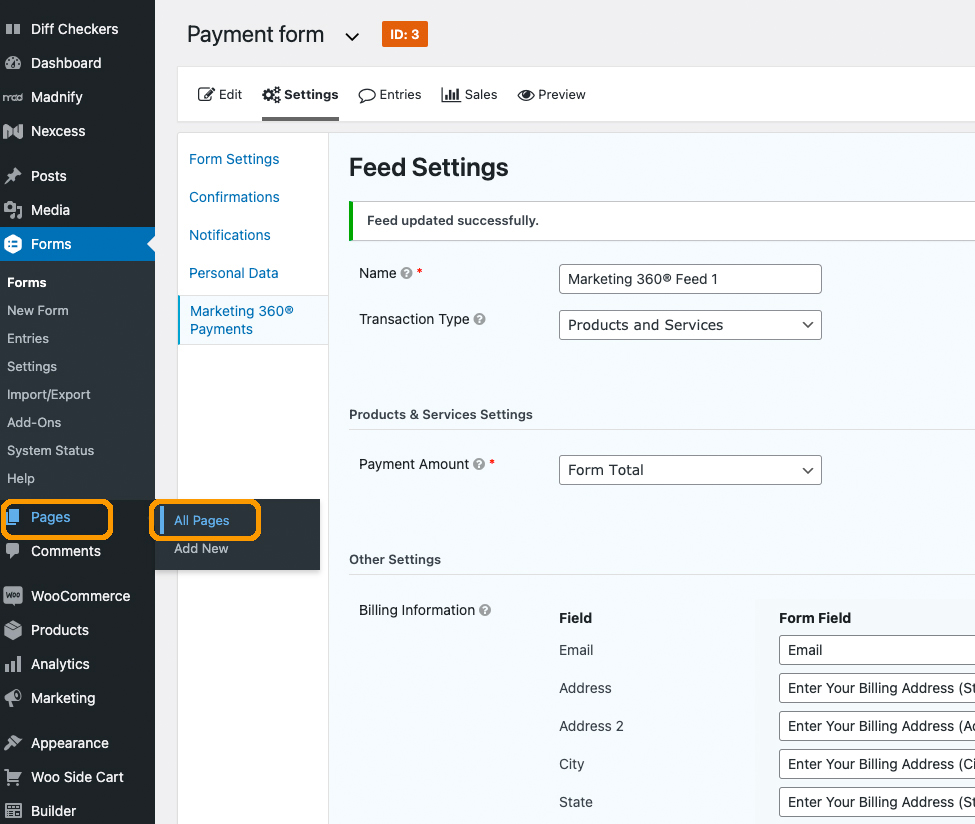
Task: Click the Woo Side Cart icon
Action: click(x=13, y=777)
